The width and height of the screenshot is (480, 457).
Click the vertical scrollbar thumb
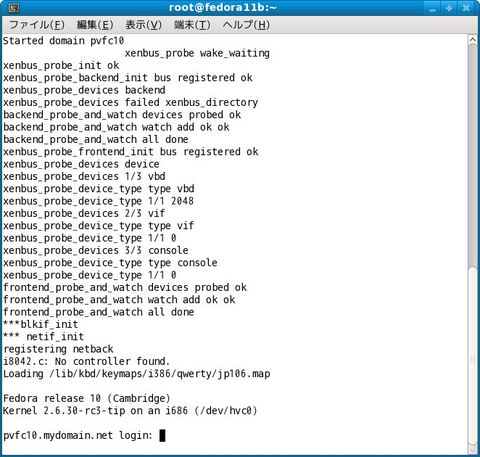pos(473,156)
